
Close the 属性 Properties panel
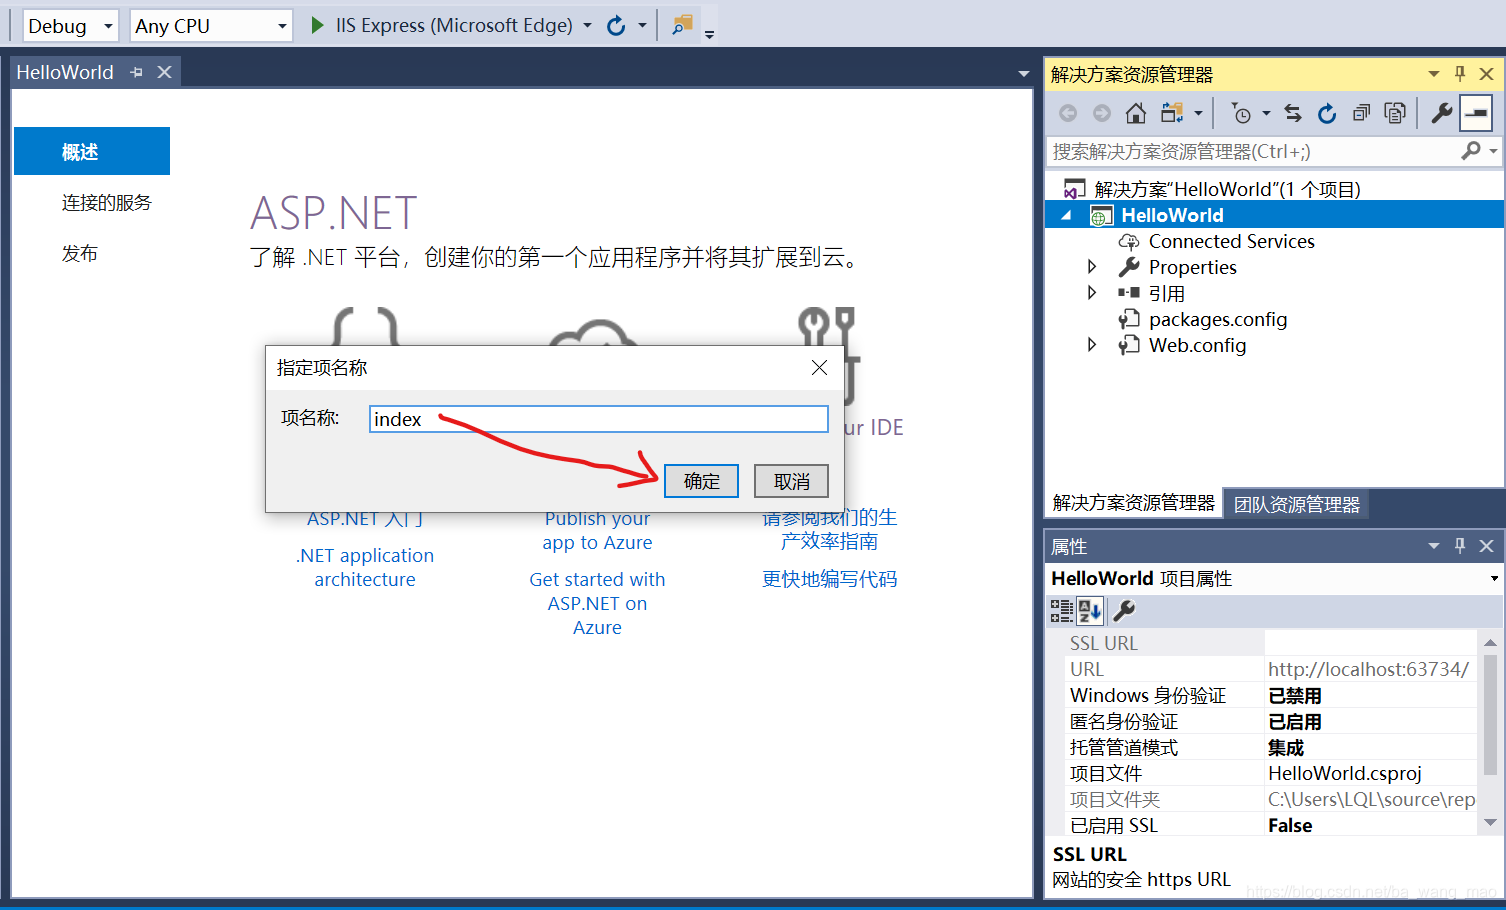click(x=1487, y=546)
